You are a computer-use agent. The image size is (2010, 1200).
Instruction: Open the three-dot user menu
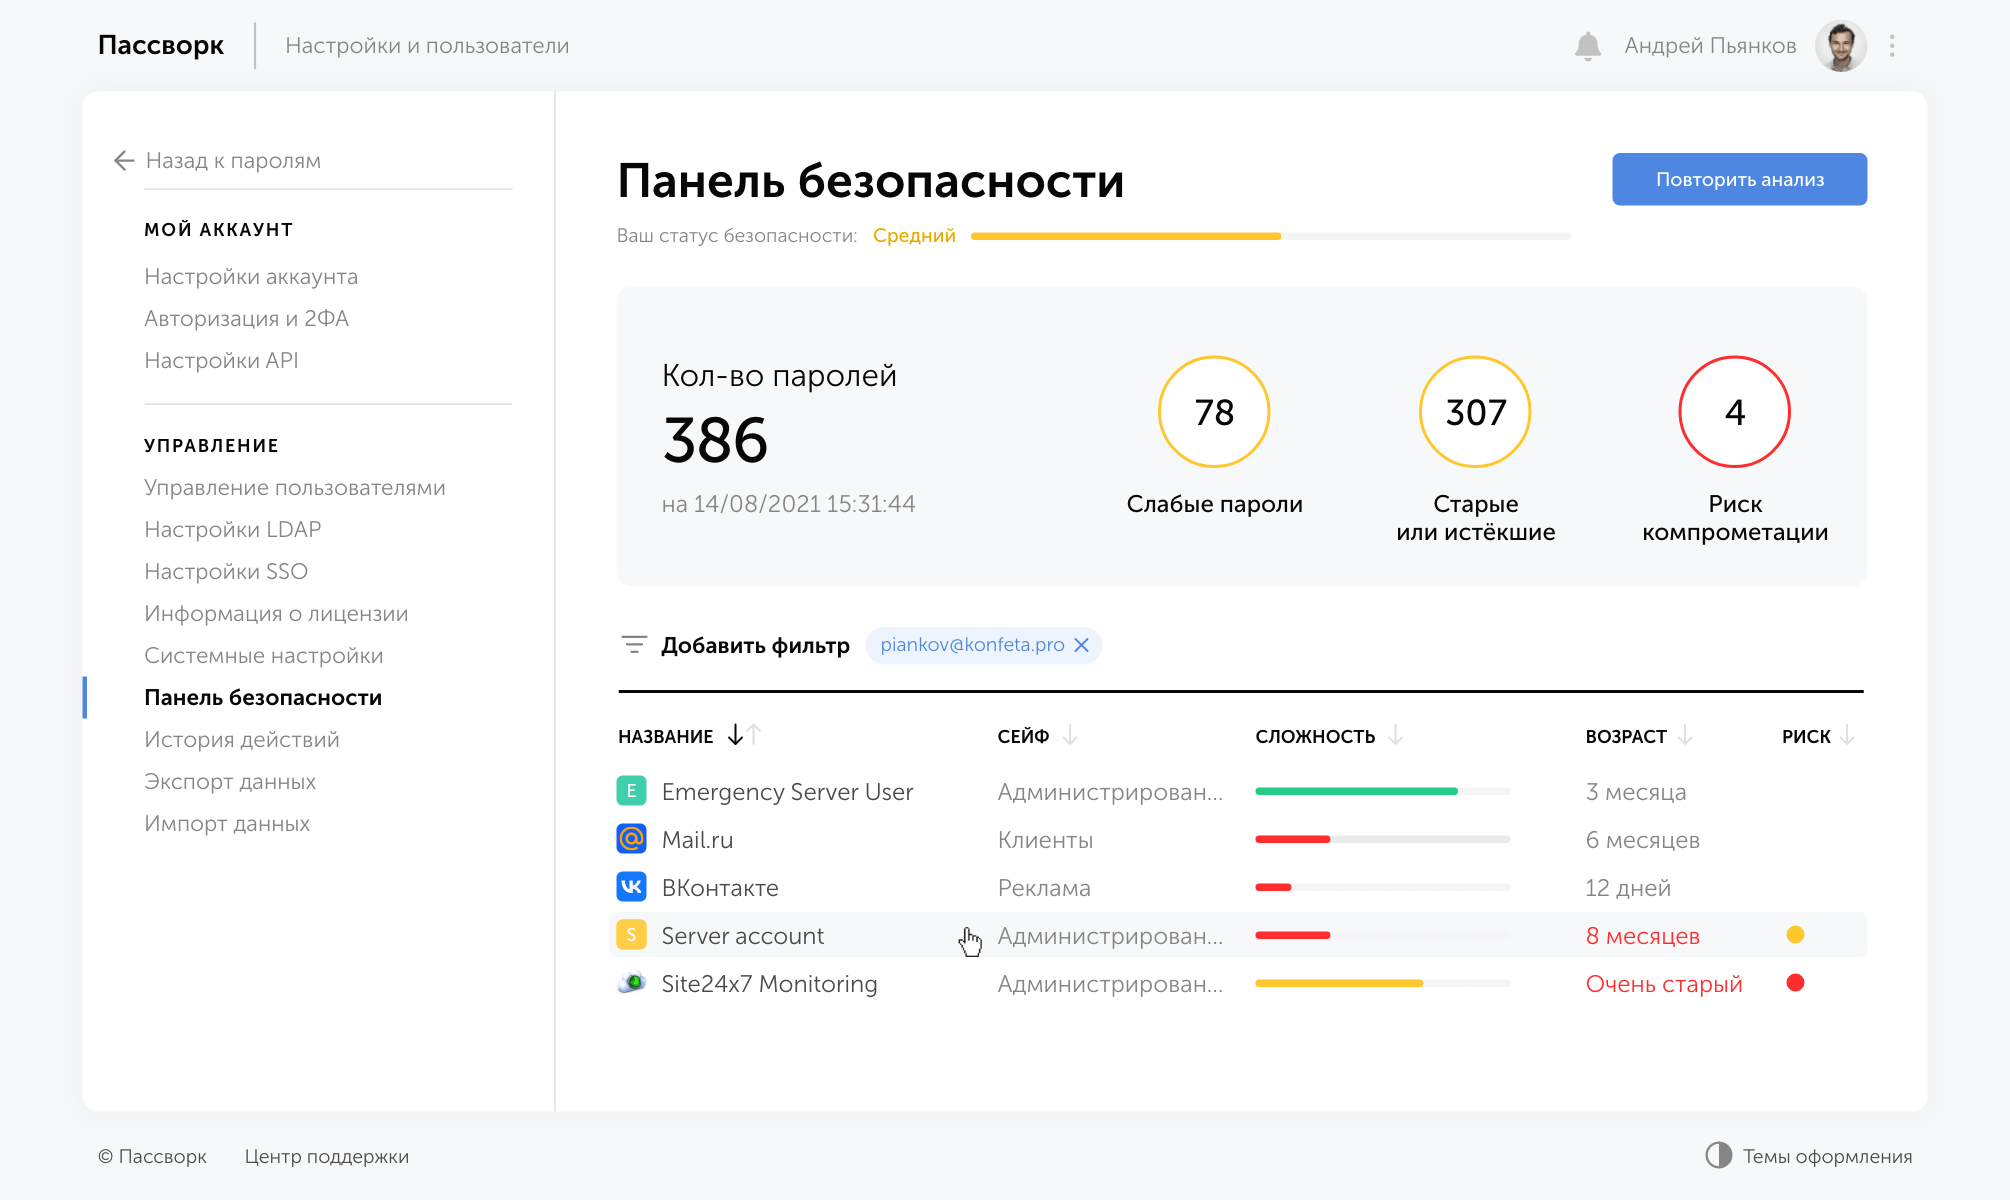point(1892,46)
